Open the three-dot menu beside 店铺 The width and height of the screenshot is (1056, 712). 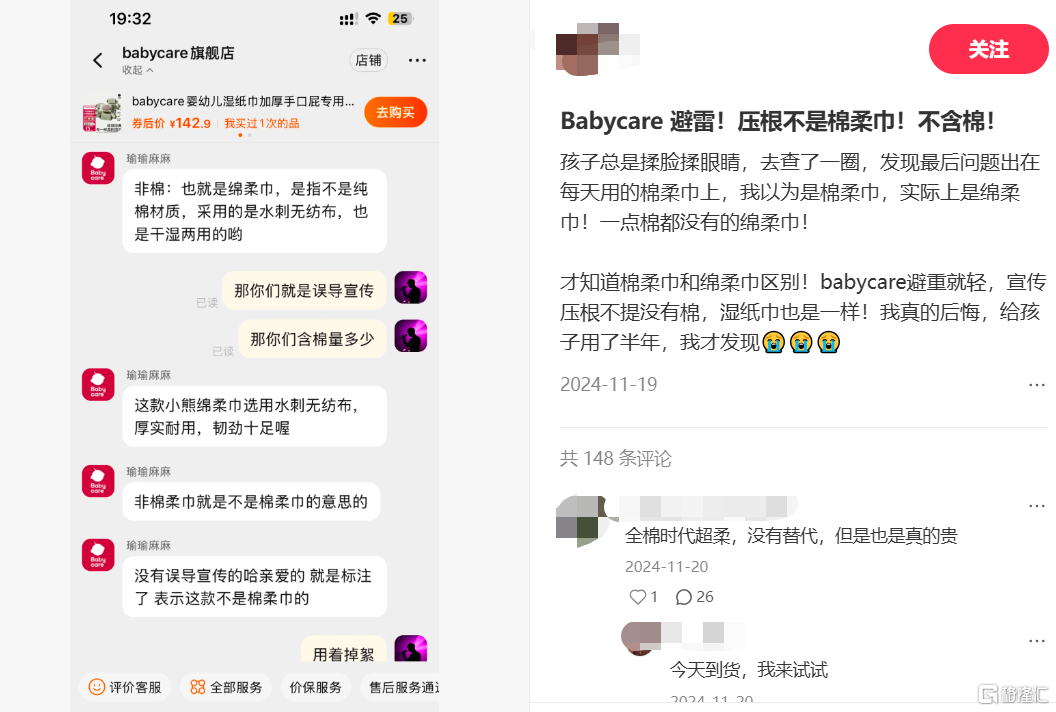(x=417, y=61)
